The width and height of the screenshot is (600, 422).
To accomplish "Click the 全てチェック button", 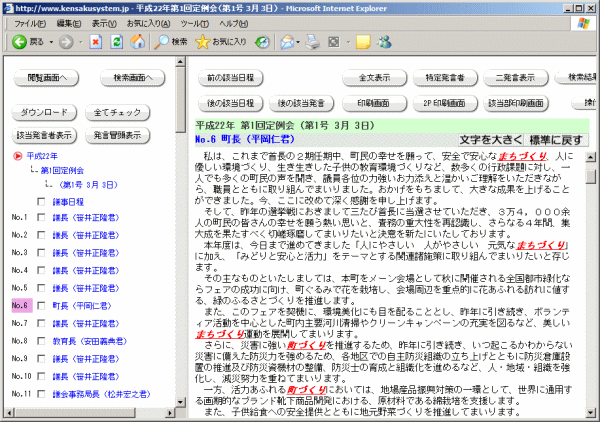I will click(117, 112).
